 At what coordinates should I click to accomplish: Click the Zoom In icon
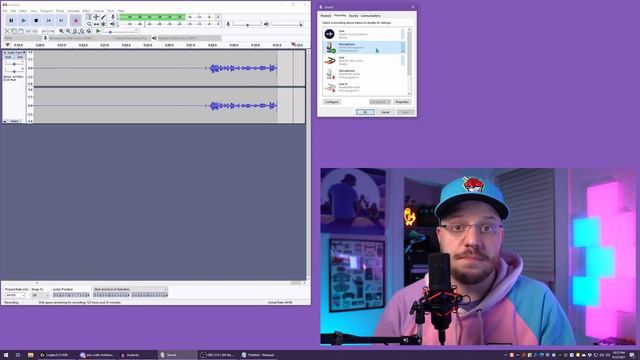pyautogui.click(x=62, y=31)
